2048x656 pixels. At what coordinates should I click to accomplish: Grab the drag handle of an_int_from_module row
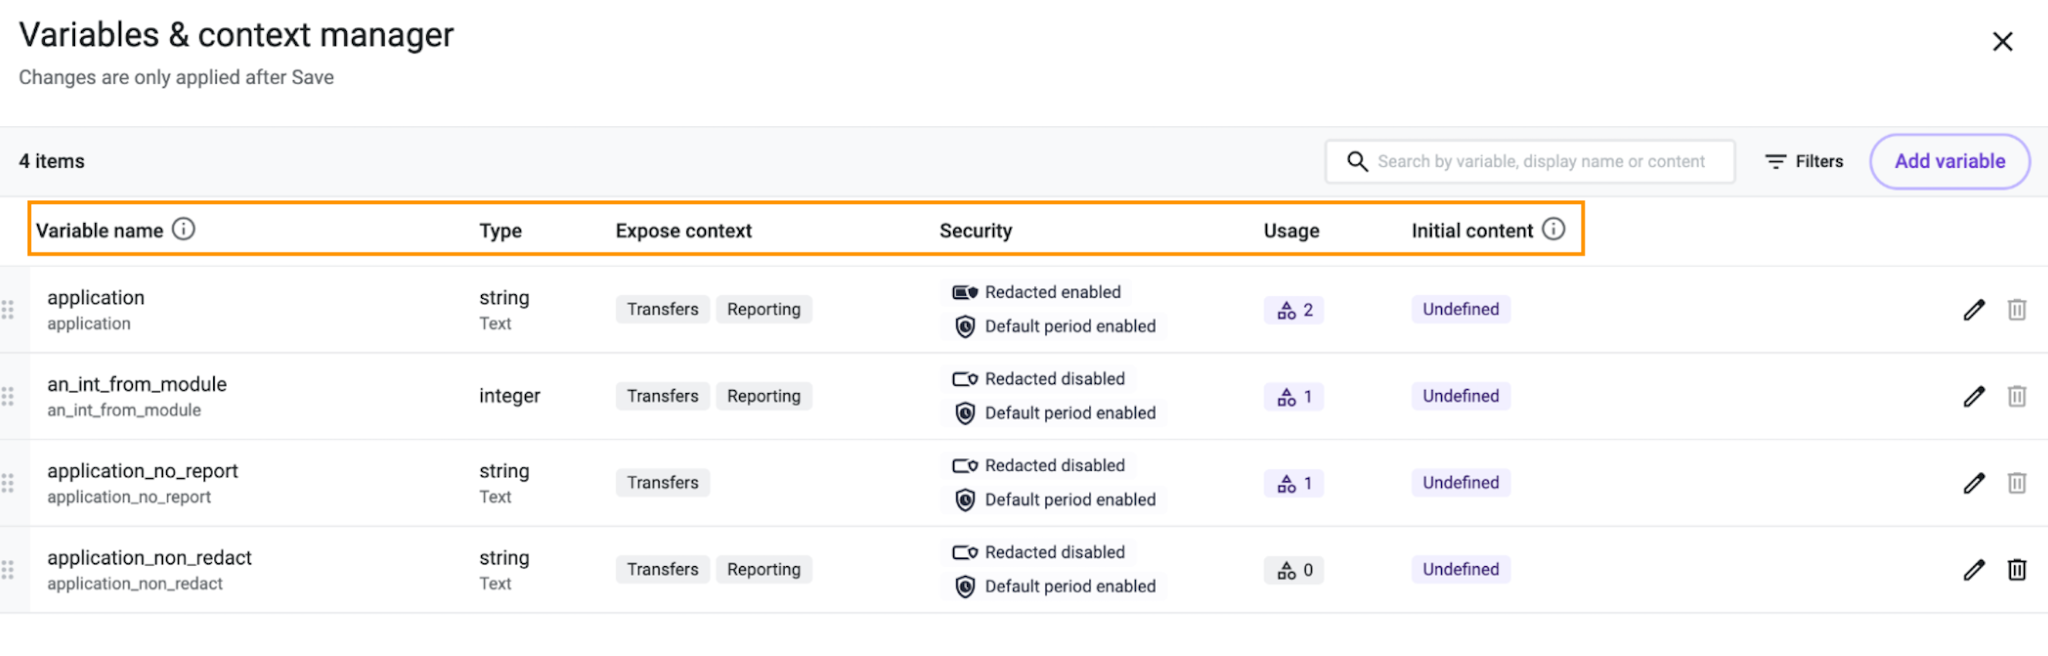(x=8, y=397)
